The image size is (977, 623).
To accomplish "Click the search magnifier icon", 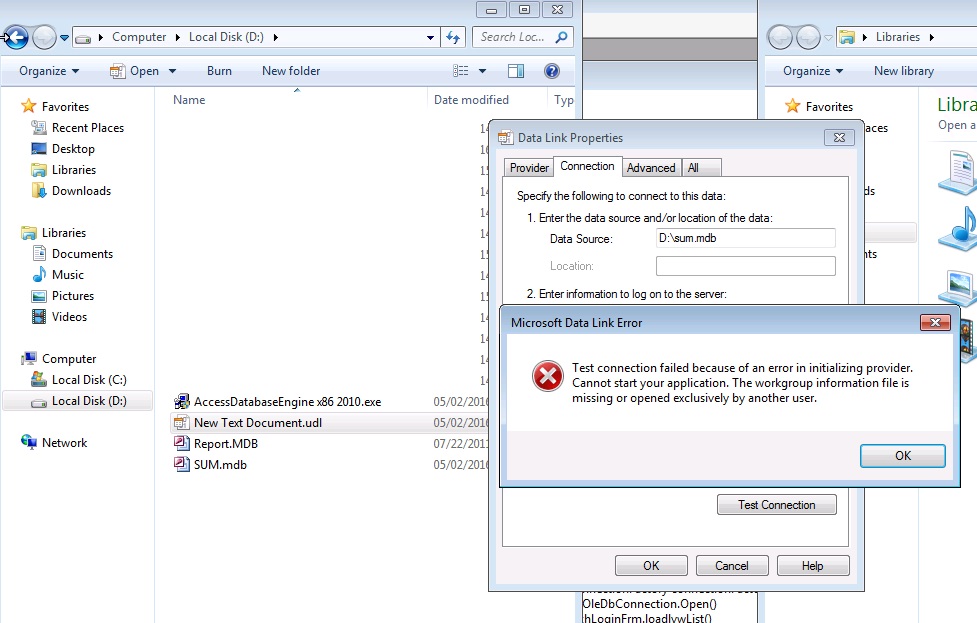I will pos(561,37).
